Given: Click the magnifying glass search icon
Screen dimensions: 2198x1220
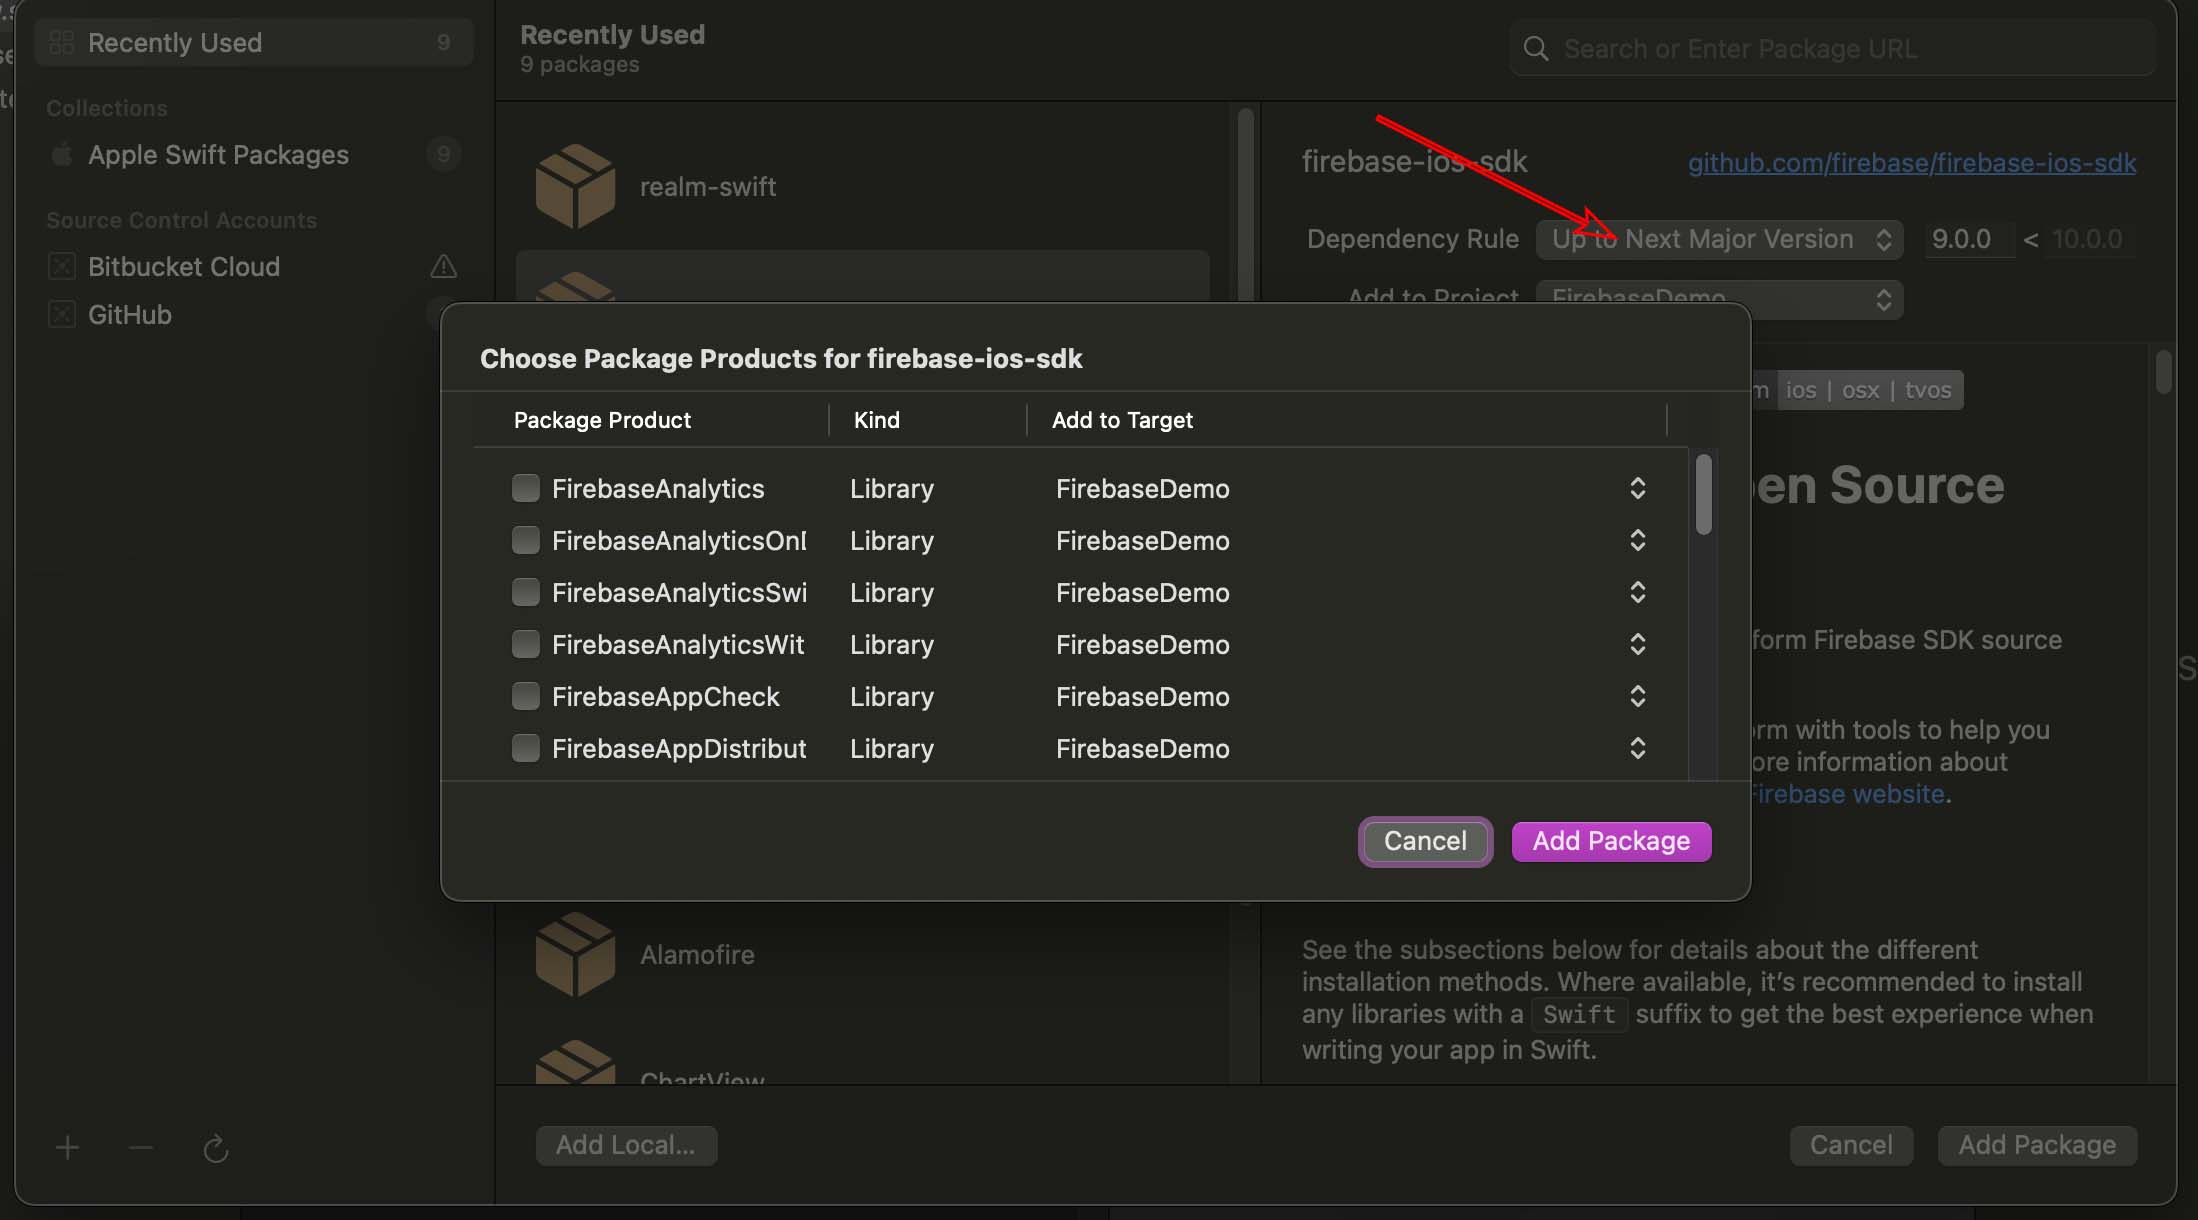Looking at the screenshot, I should tap(1536, 49).
